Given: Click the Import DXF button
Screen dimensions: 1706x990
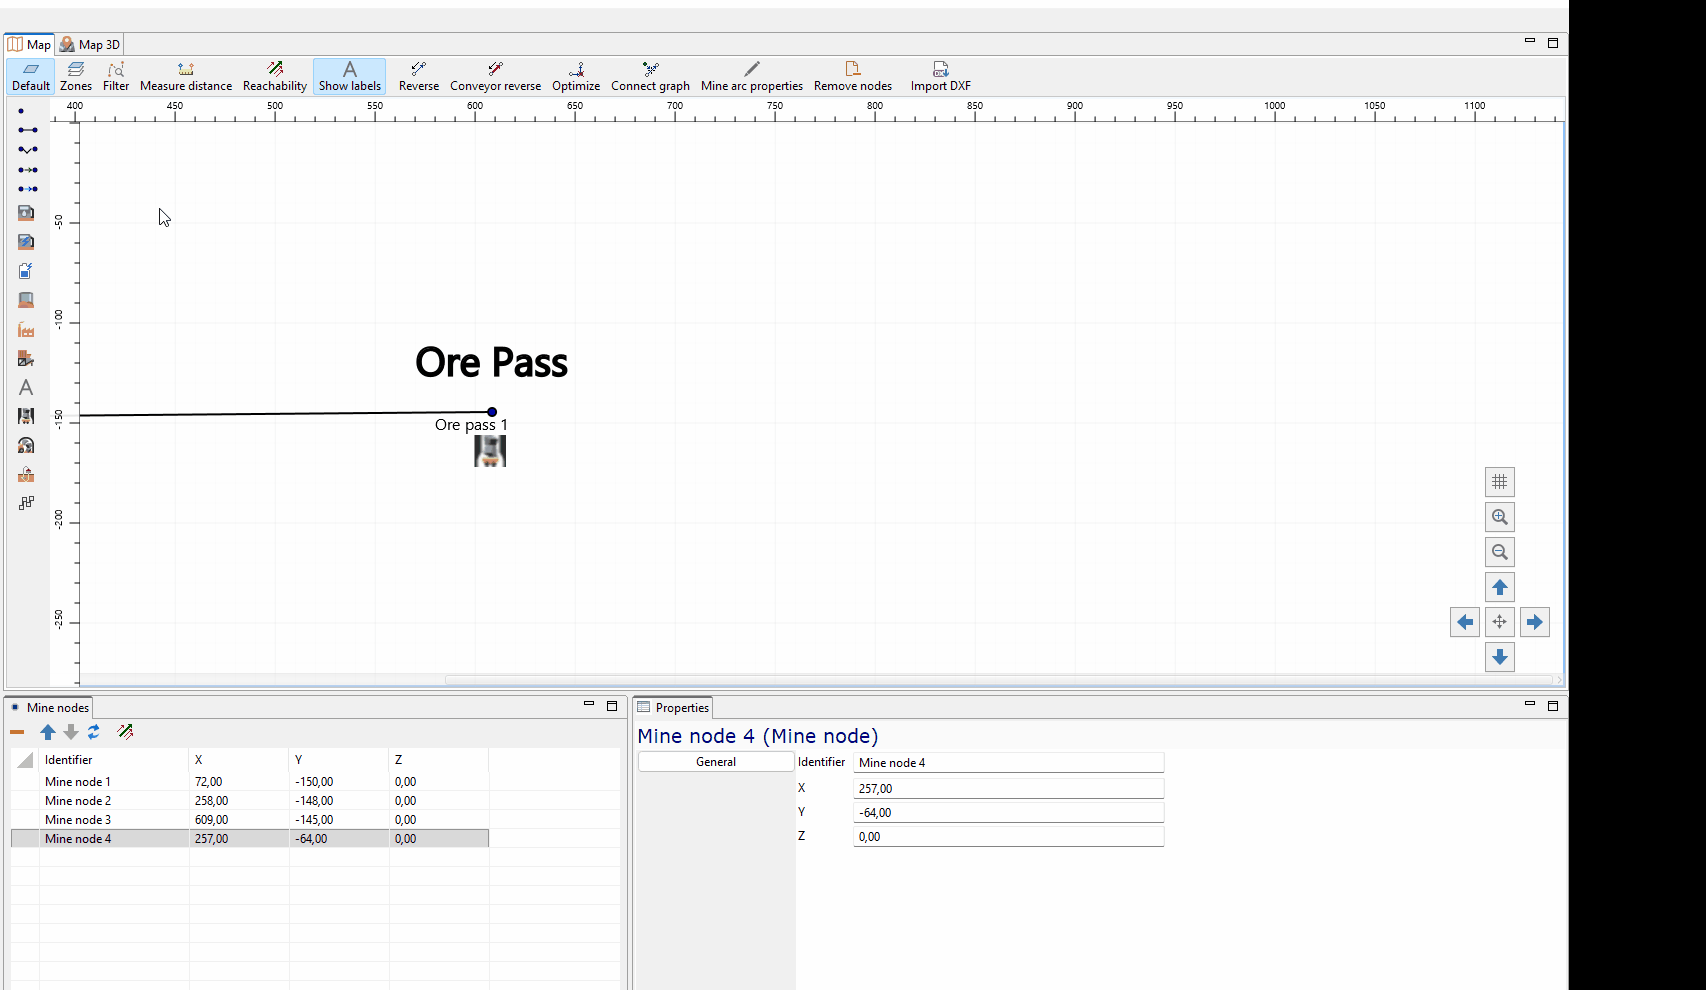Looking at the screenshot, I should click(941, 76).
